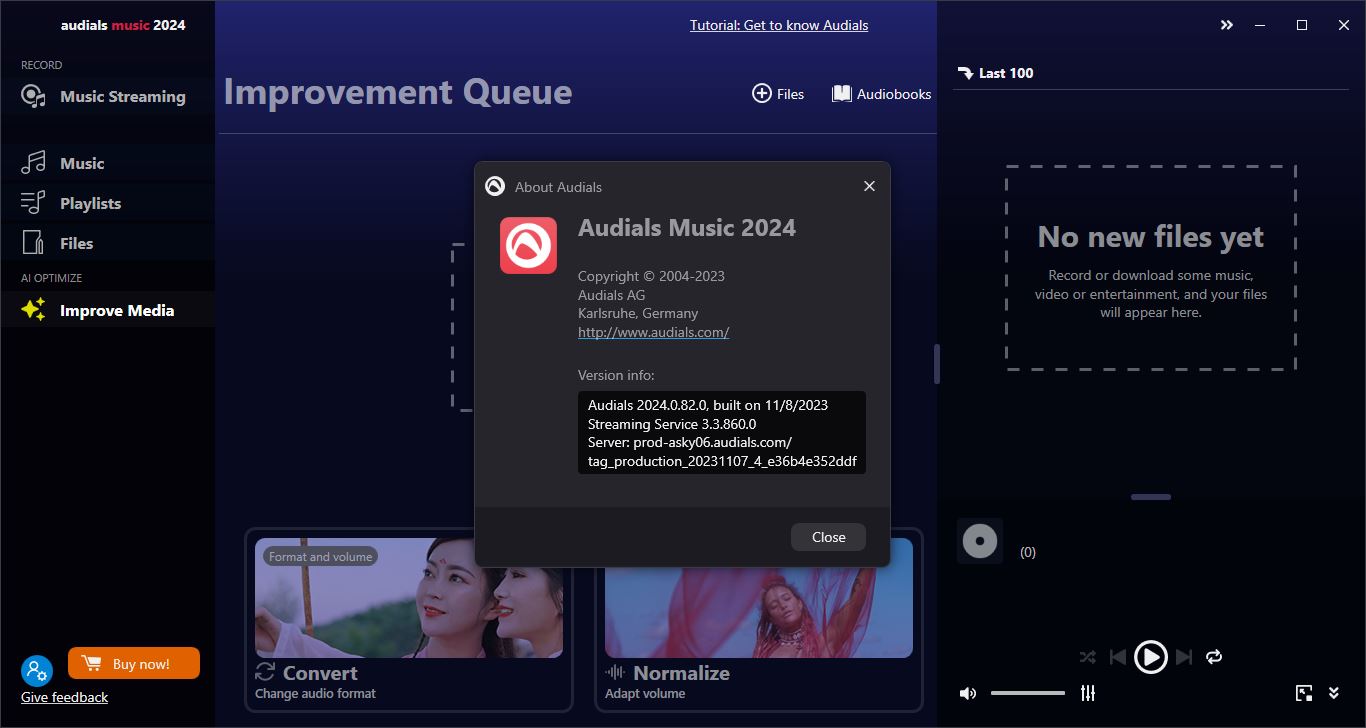
Task: Click the Close button in About dialog
Action: (828, 537)
